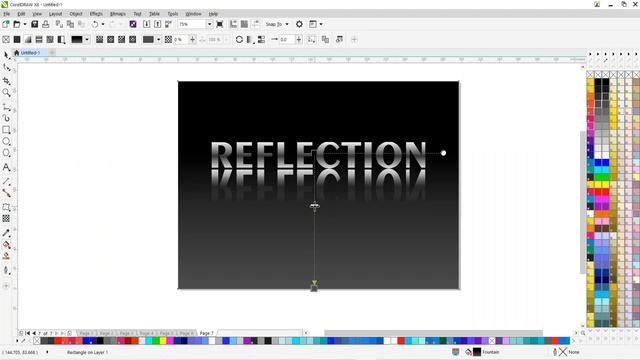Image resolution: width=640 pixels, height=360 pixels.
Task: Click Copy Transparency icon on property bar
Action: click(x=325, y=40)
